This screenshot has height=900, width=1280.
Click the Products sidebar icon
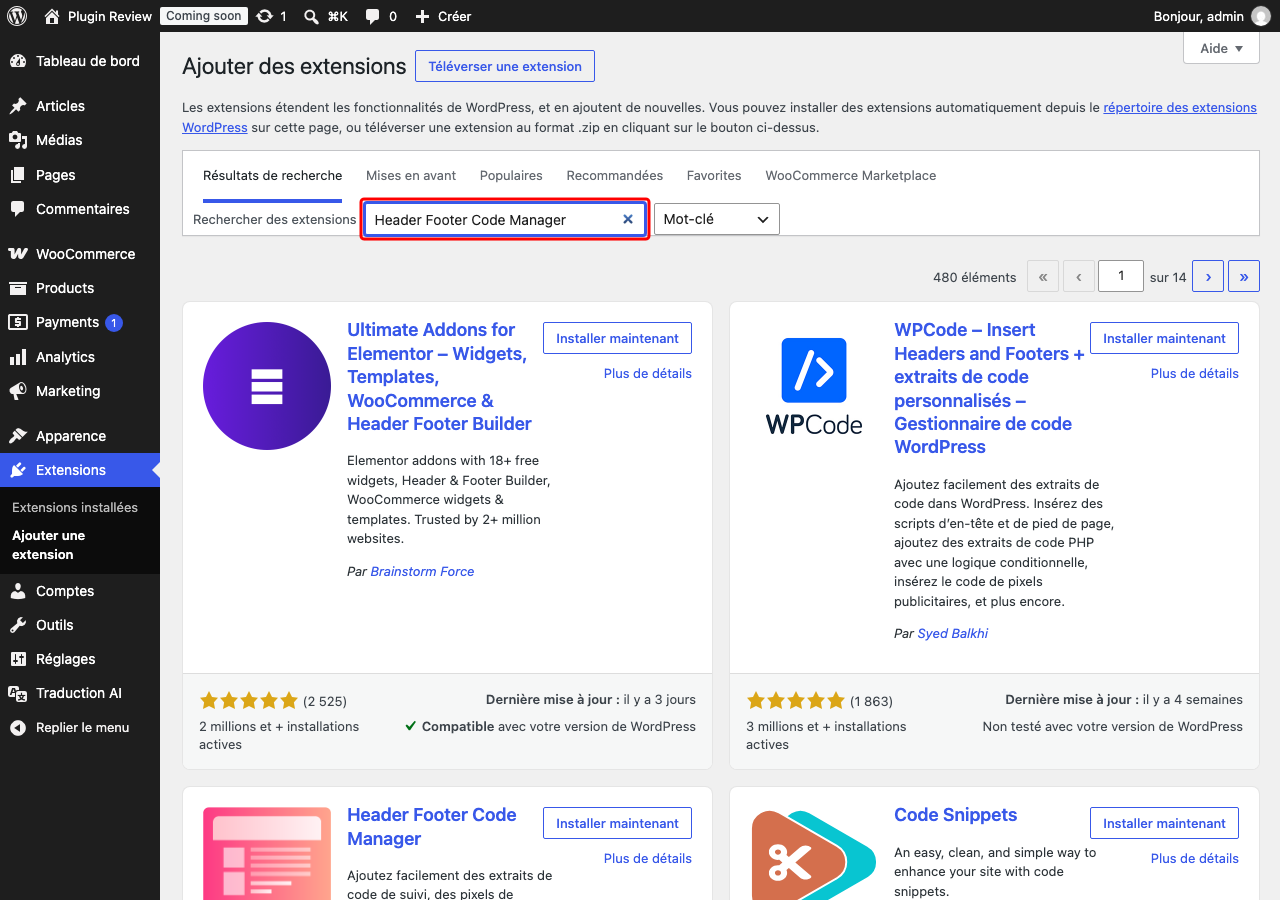point(18,288)
